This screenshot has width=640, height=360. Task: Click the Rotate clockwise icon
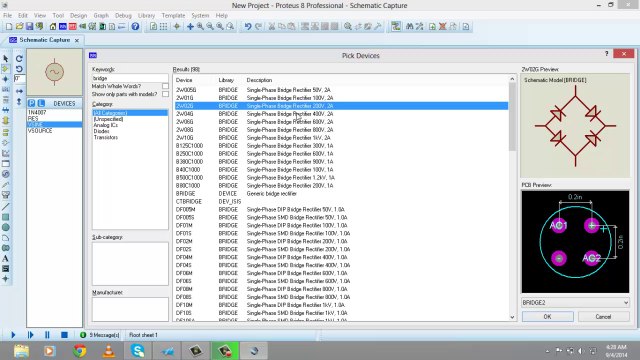pyautogui.click(x=19, y=59)
